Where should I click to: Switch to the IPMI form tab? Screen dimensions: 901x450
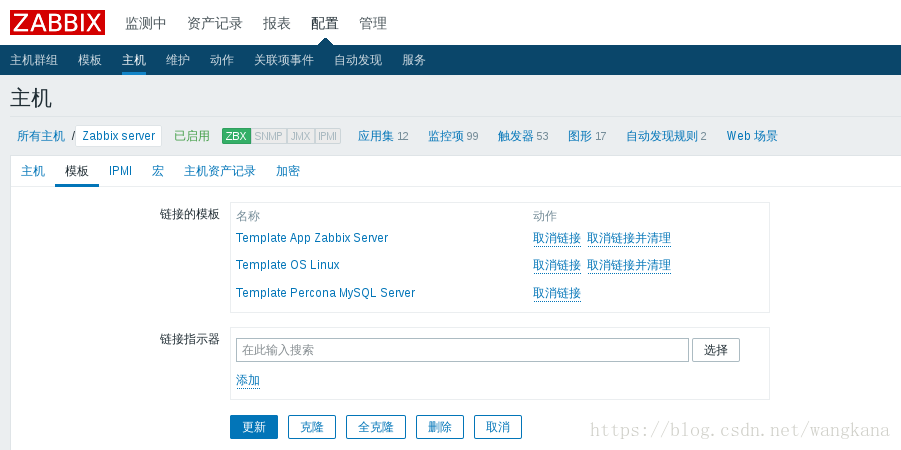(x=121, y=171)
